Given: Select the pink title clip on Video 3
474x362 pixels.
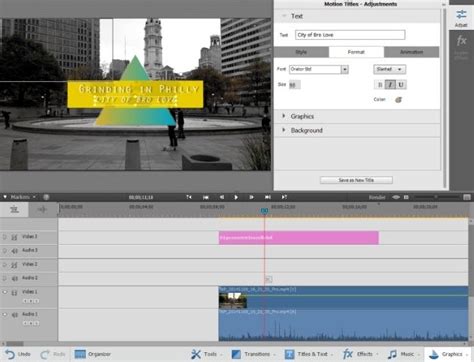Looking at the screenshot, I should click(x=299, y=238).
